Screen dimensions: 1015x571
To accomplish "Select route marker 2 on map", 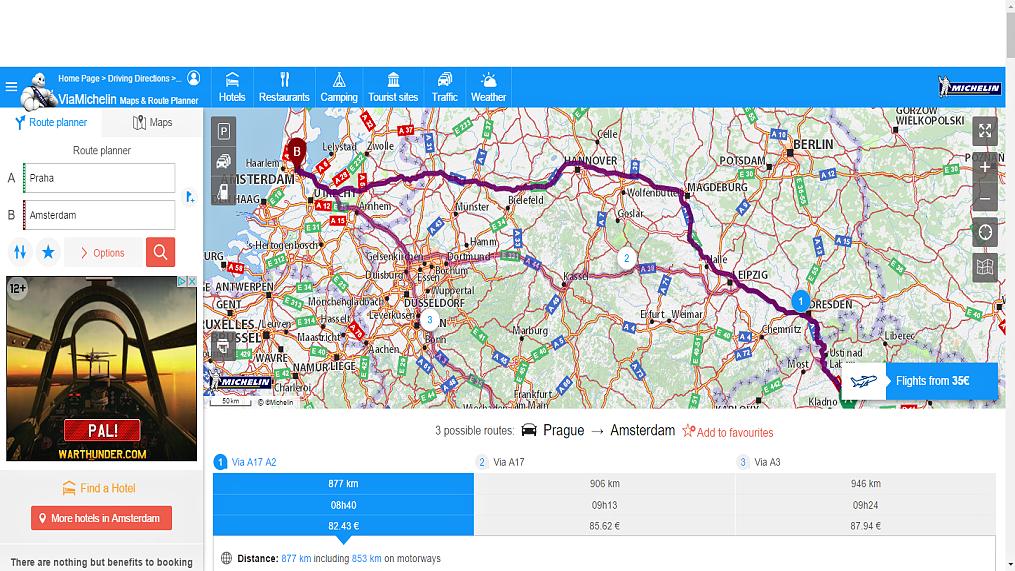I will point(626,258).
